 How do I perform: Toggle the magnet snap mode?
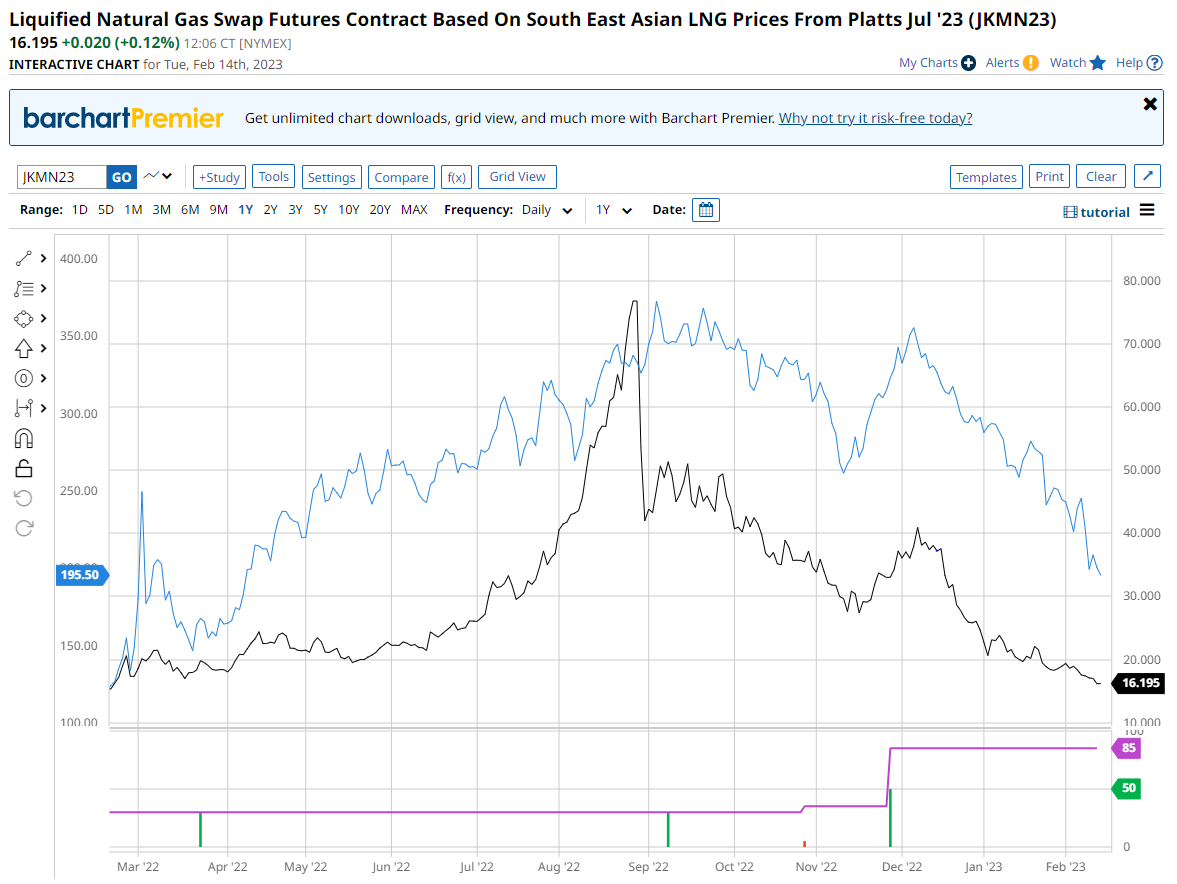tap(25, 438)
